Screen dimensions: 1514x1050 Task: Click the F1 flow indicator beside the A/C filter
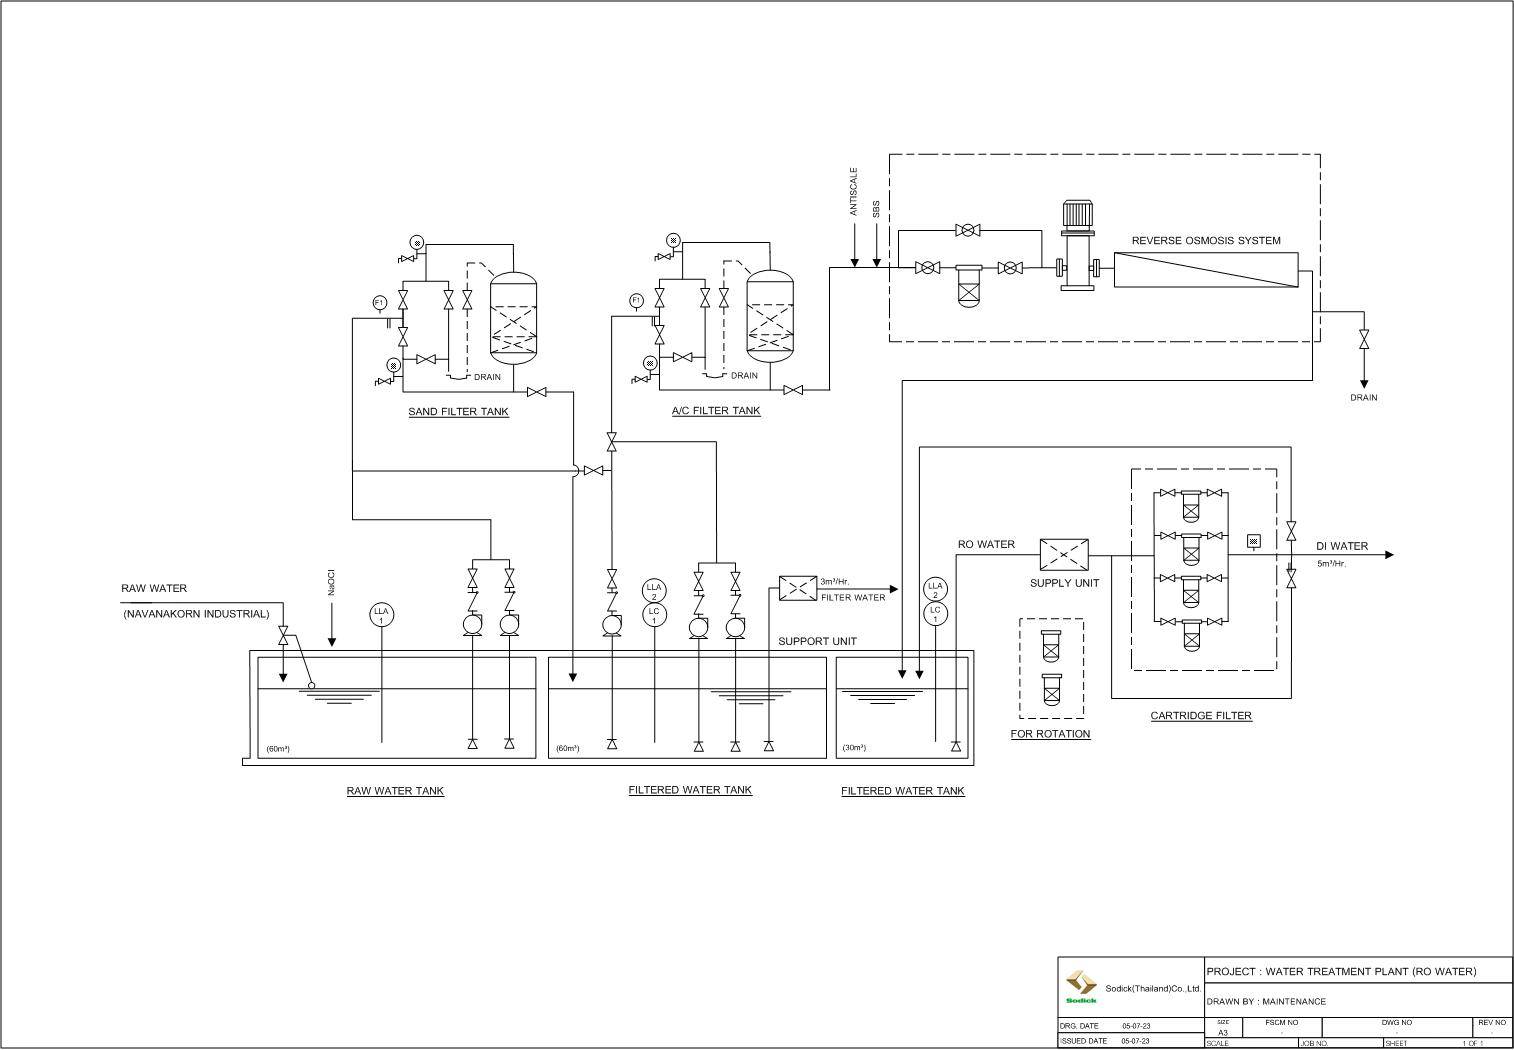click(636, 300)
